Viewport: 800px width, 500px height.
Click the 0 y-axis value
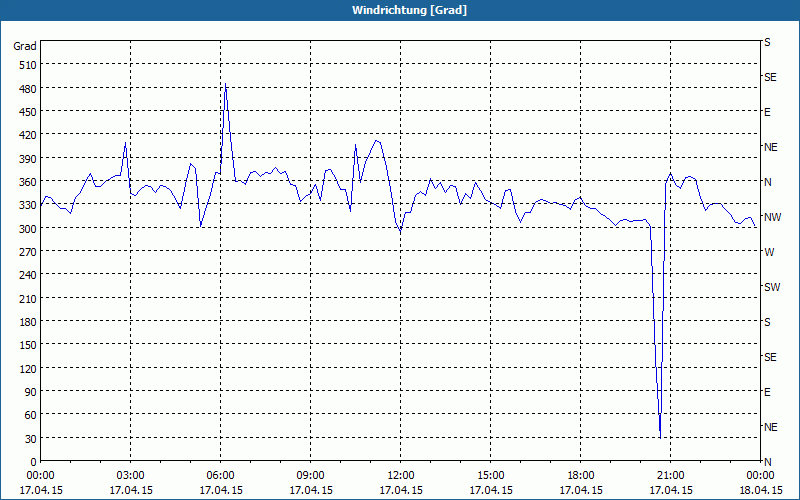pyautogui.click(x=34, y=462)
